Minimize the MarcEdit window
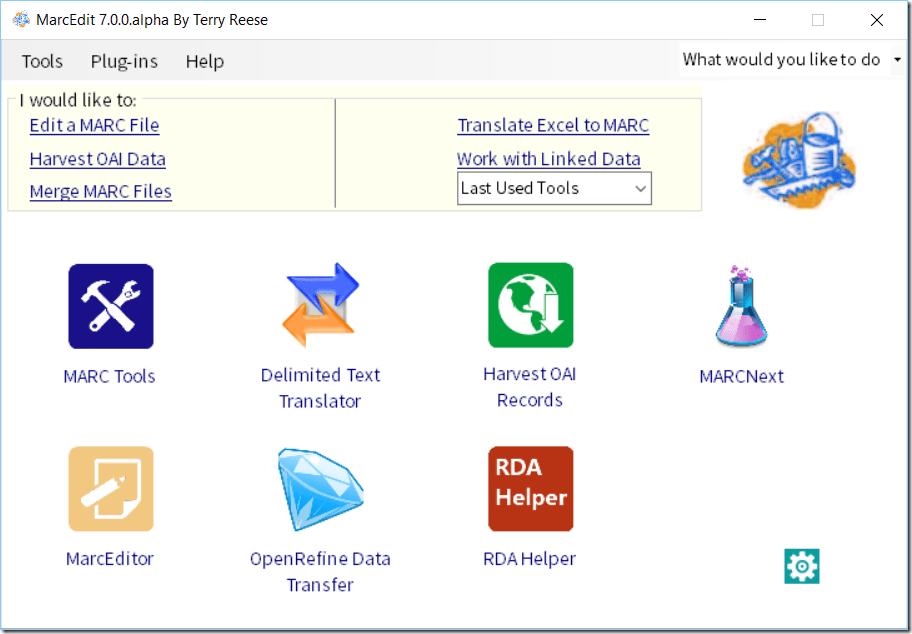 (x=760, y=20)
